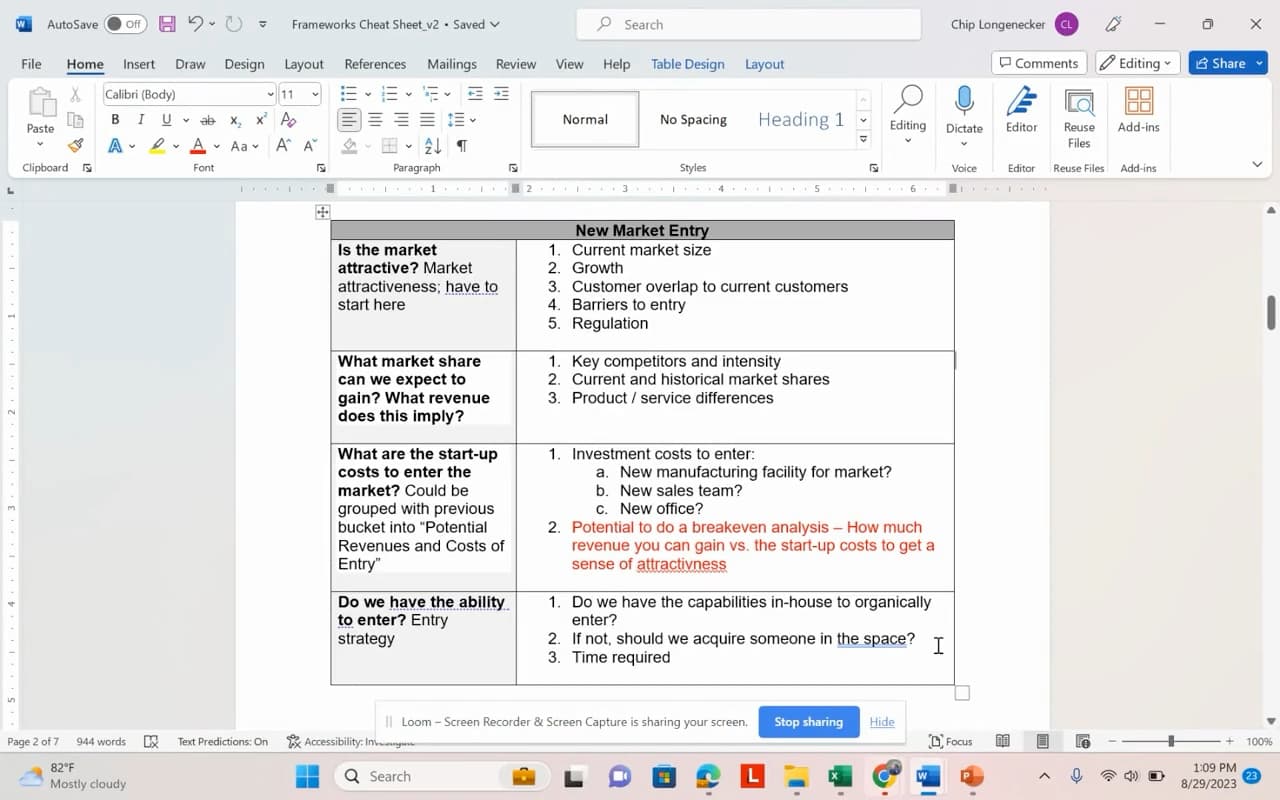Click the zoom slider in status bar
Viewport: 1280px width, 800px height.
1171,741
